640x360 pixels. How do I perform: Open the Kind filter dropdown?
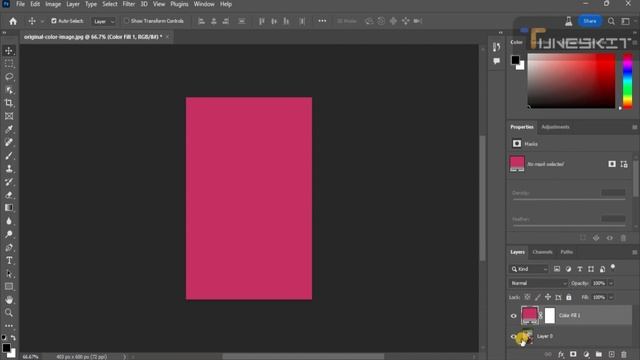pos(529,269)
